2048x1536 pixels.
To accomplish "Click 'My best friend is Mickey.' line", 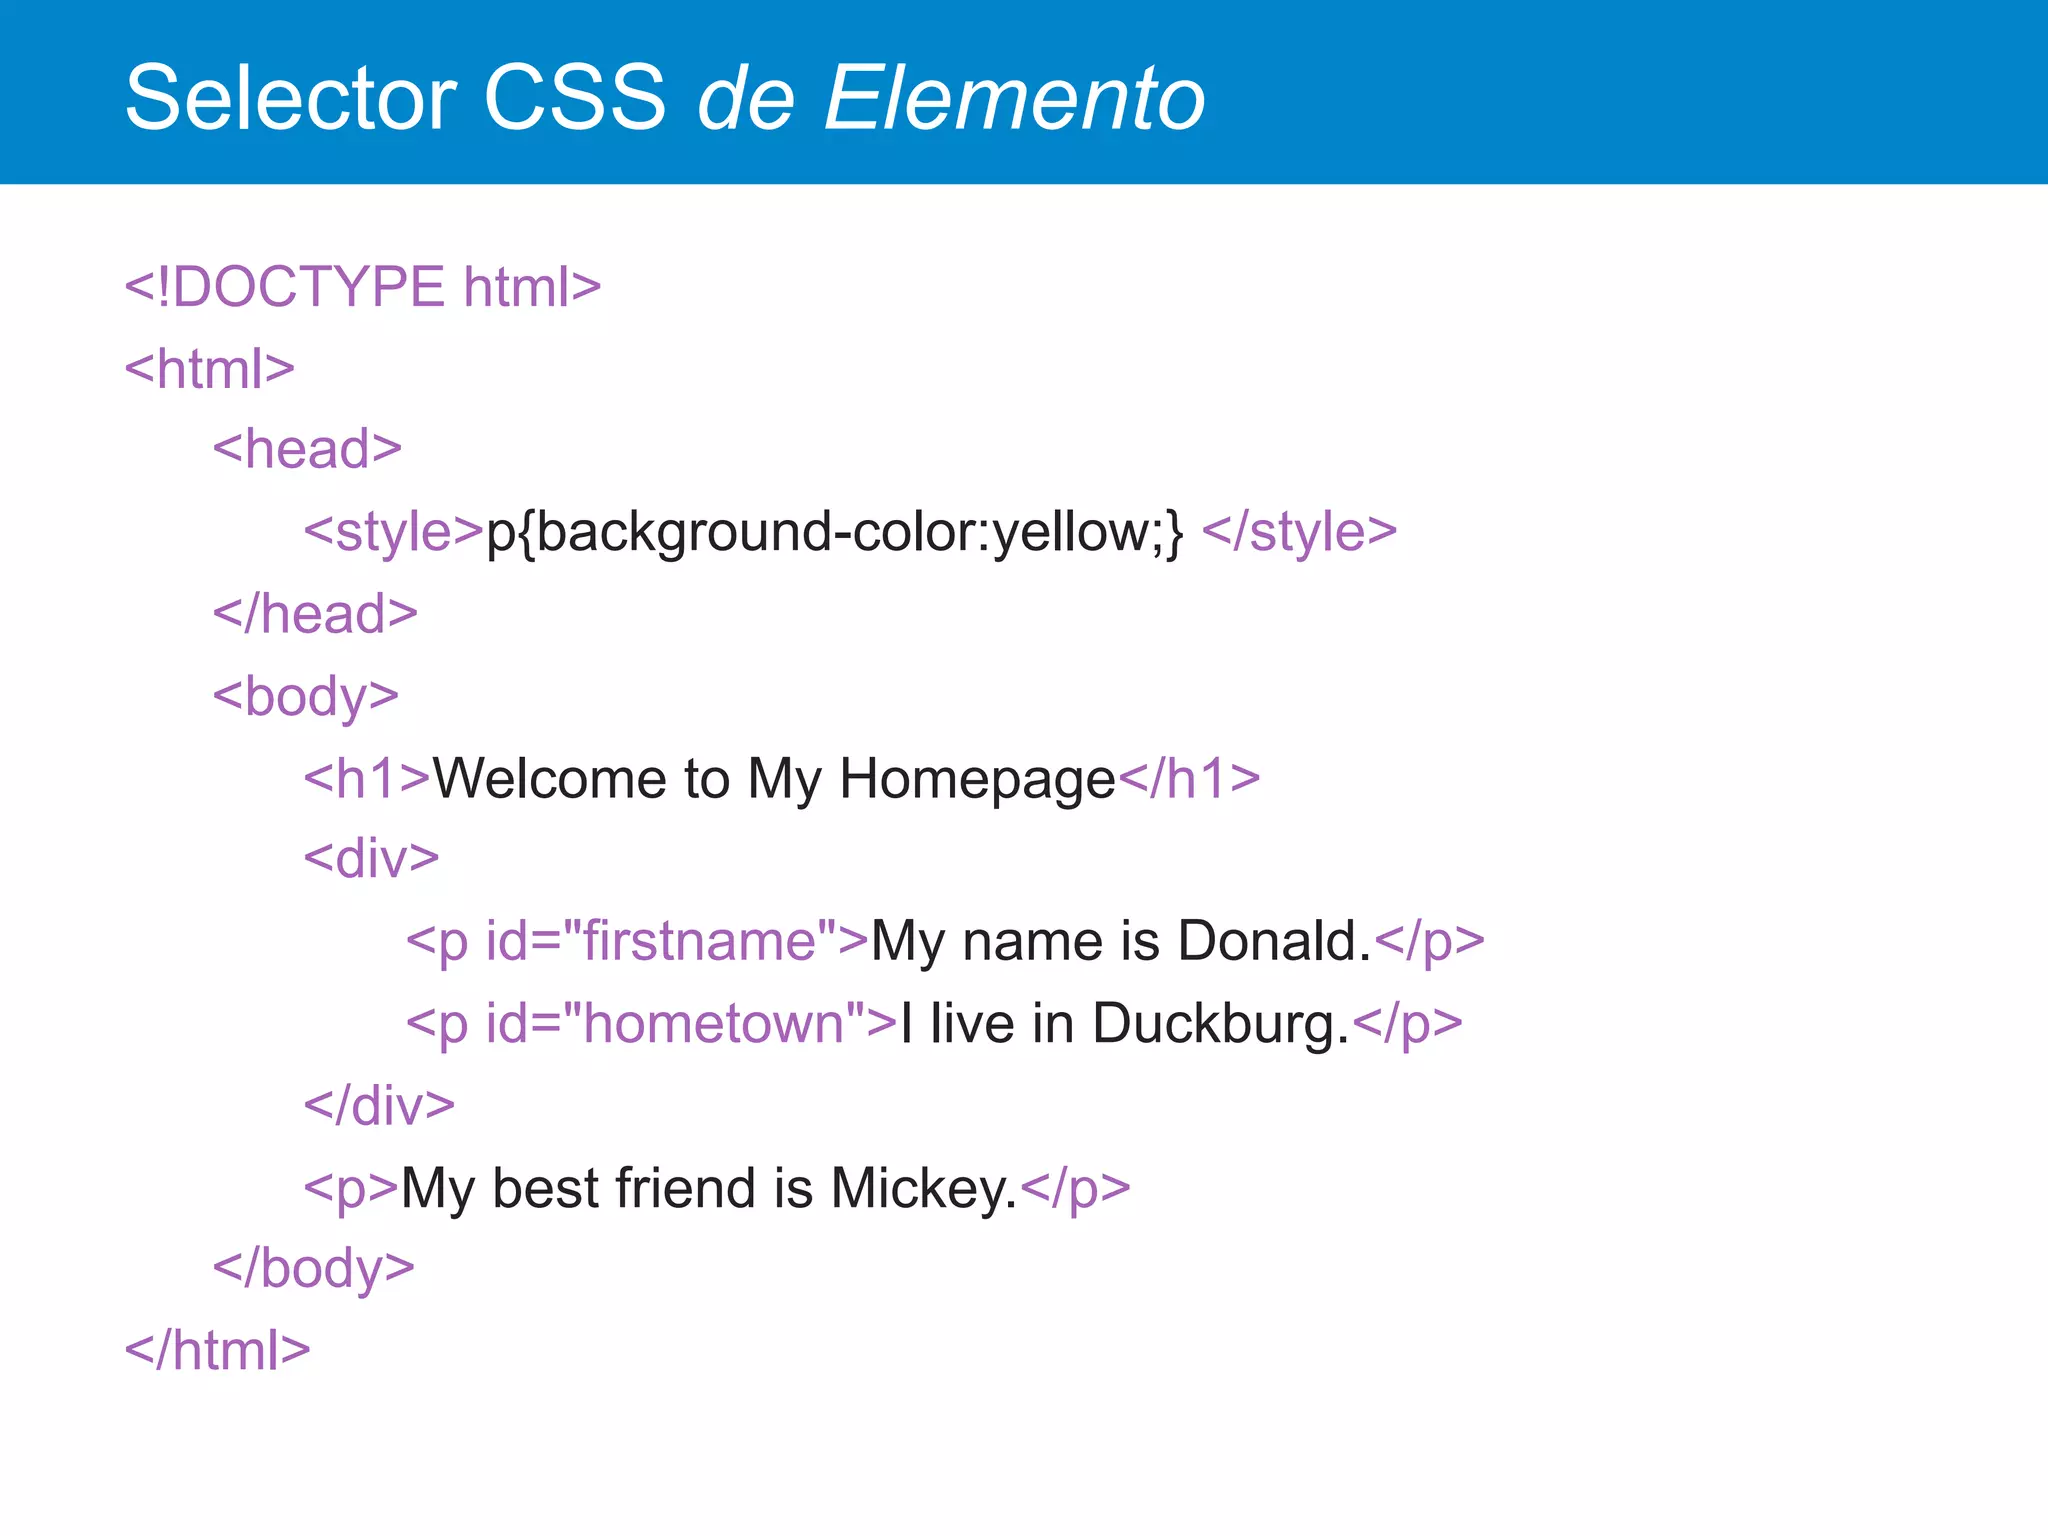I will tap(717, 1189).
